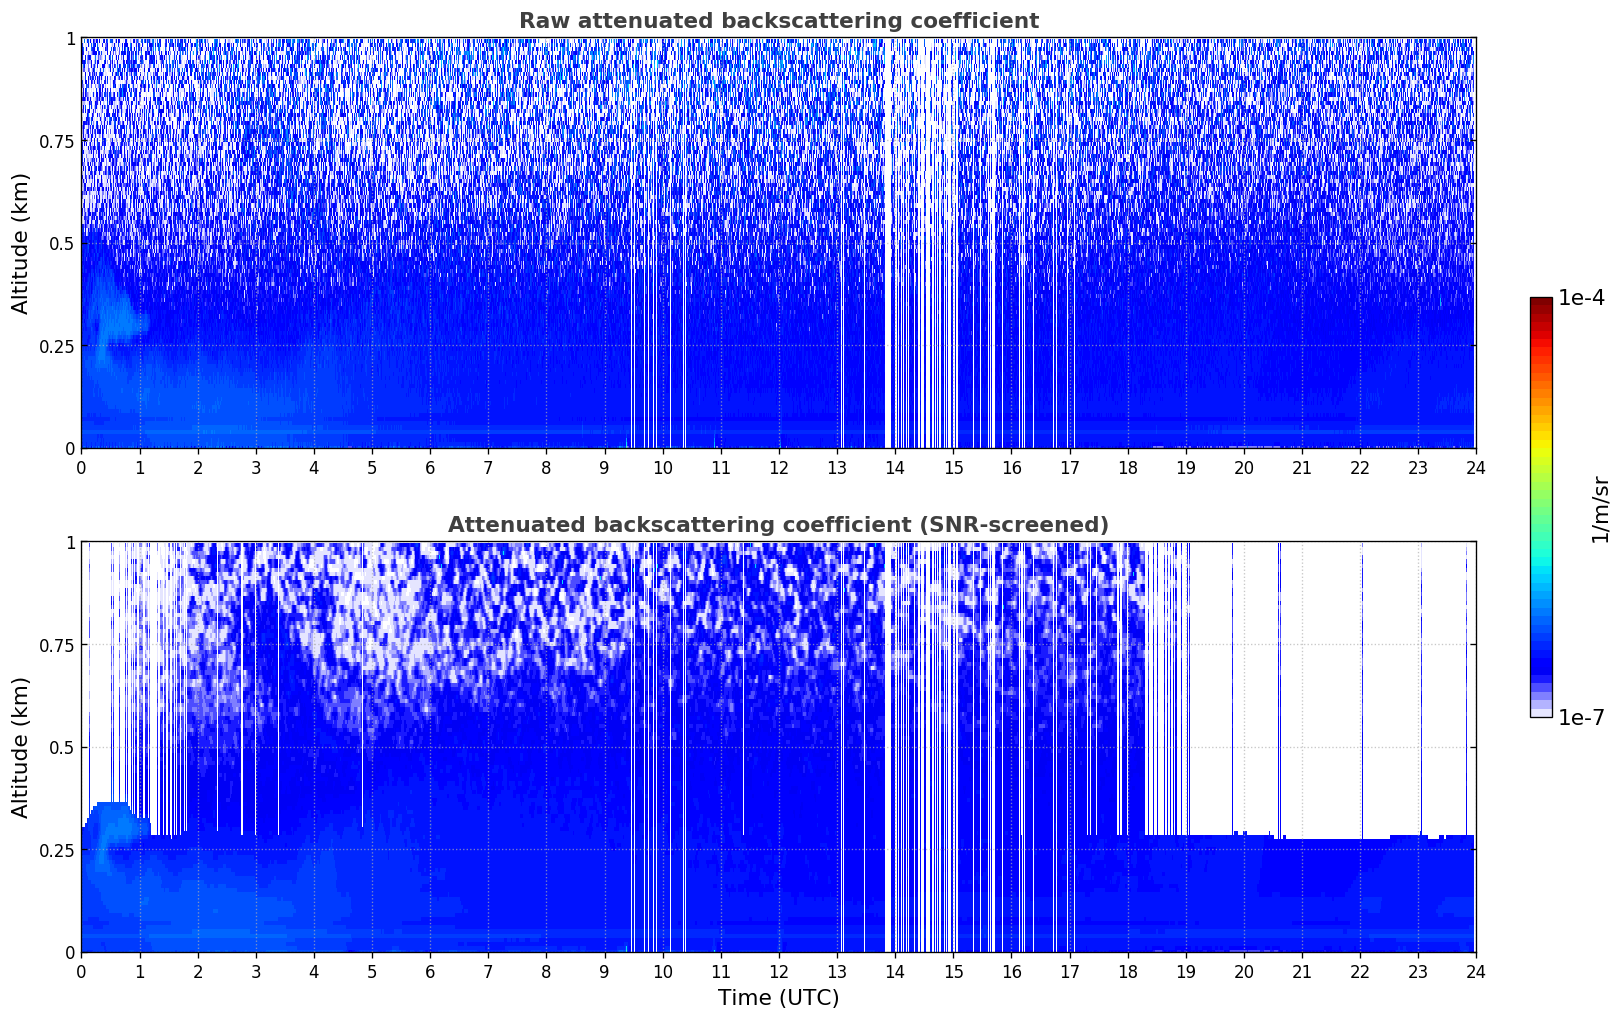1621x1020 pixels.
Task: Click inside the SNR-screened backscatter heatmap
Action: click(778, 747)
